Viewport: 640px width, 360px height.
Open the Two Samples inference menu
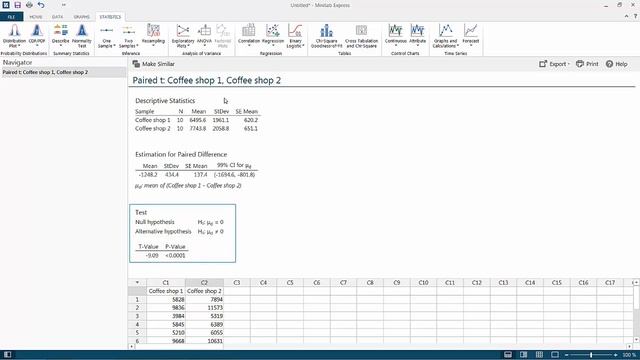pos(129,36)
